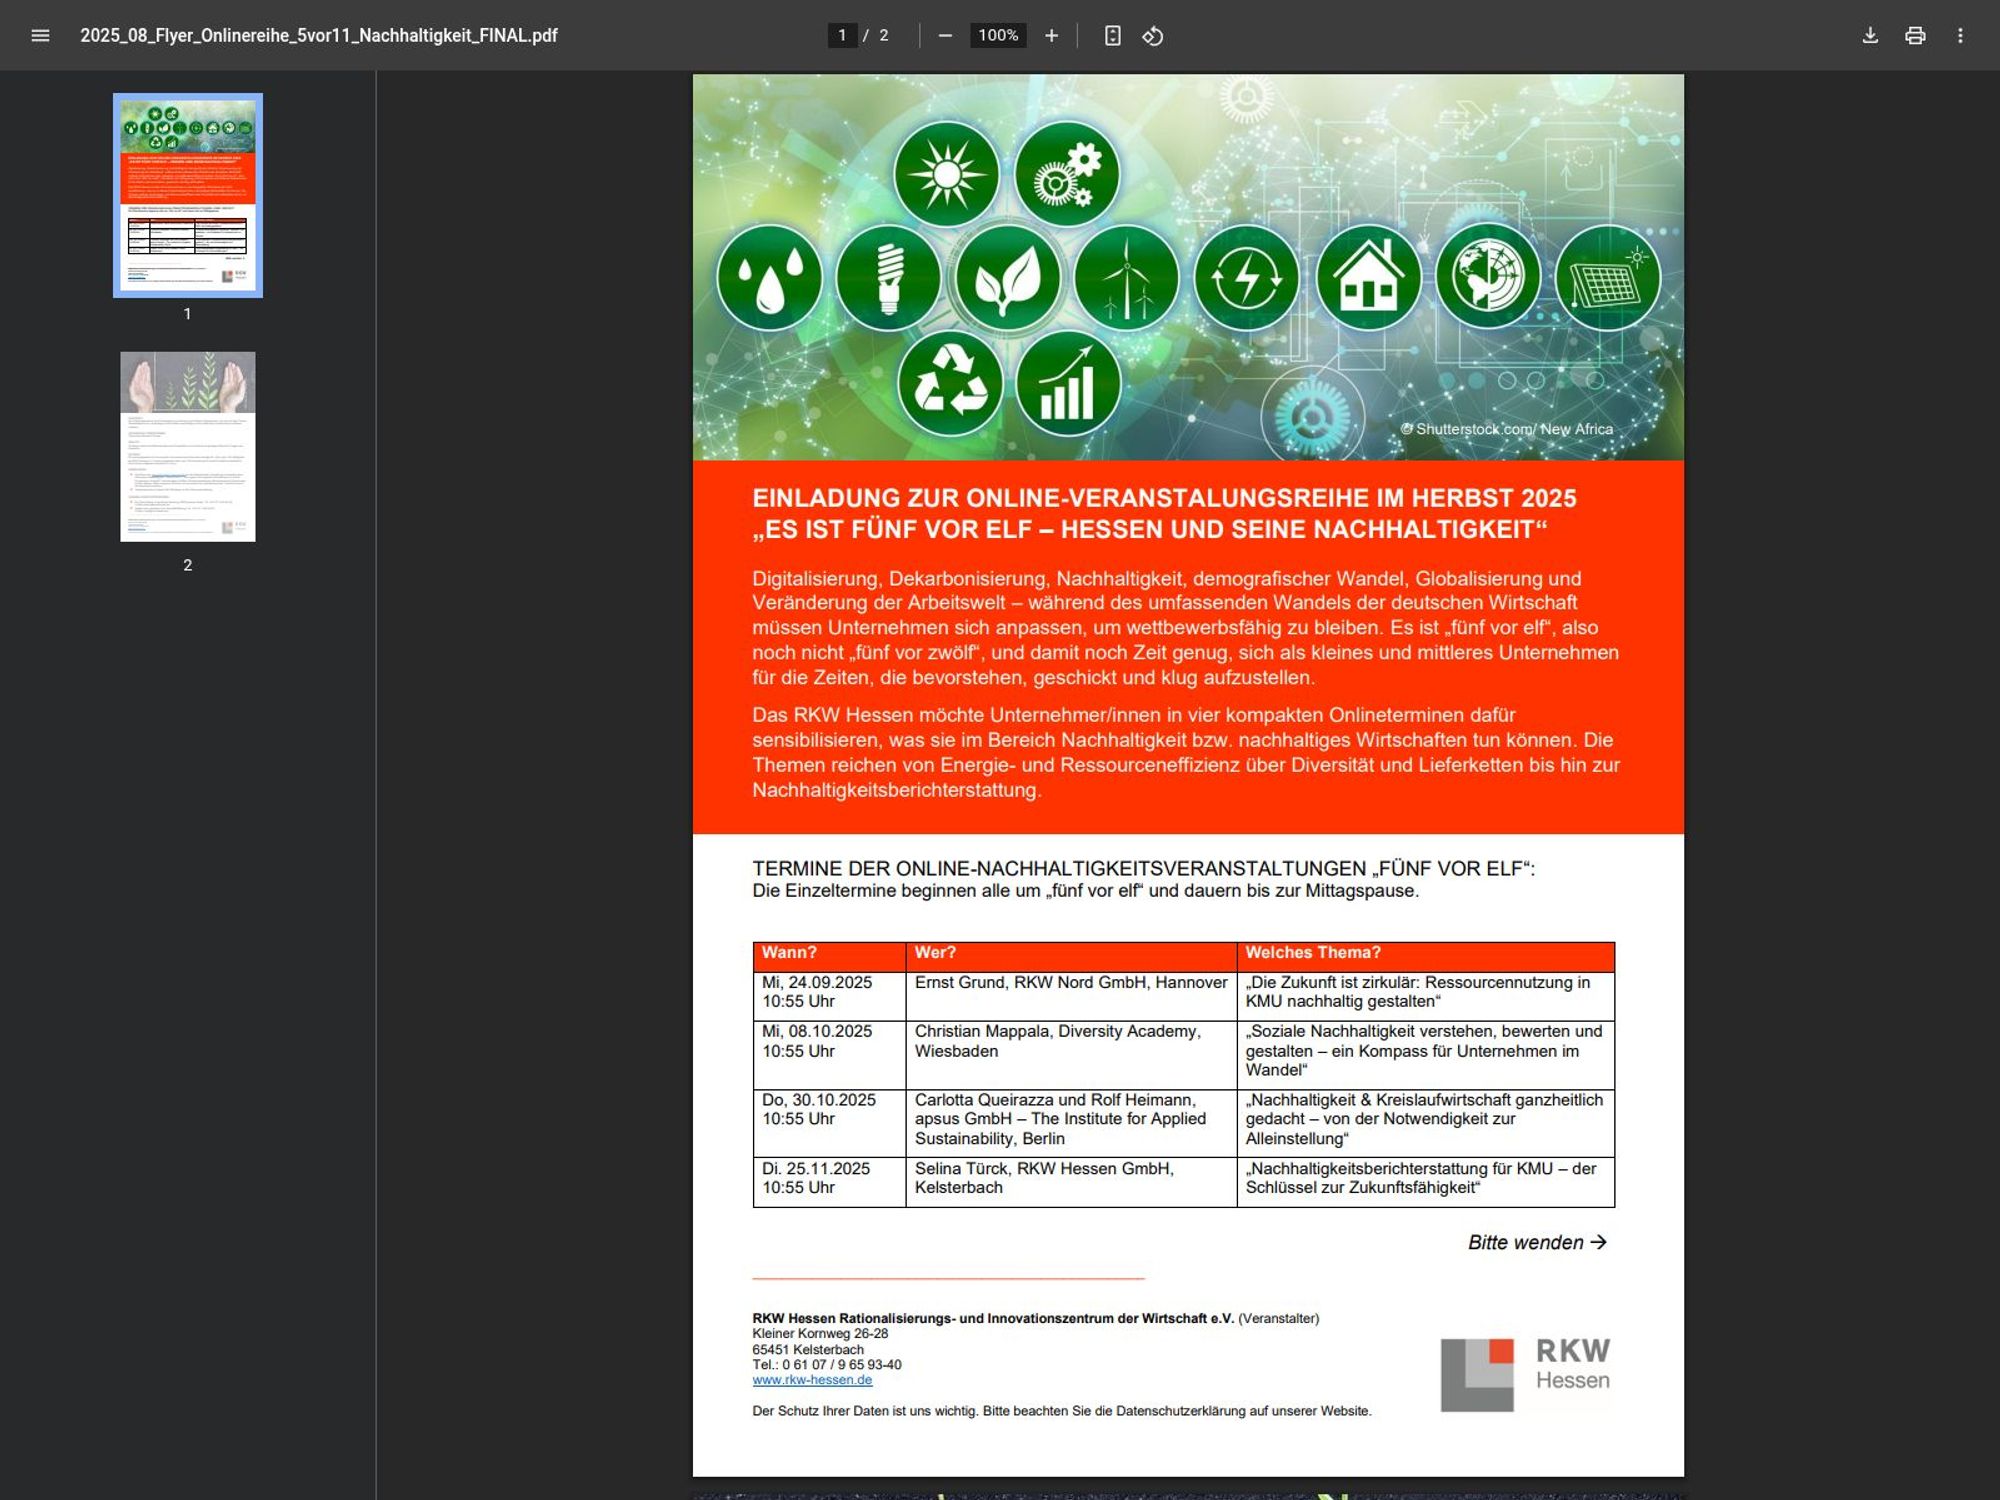The image size is (2000, 1500).
Task: Click the 'EINLADUNG ZUR ONLINE-VERANSTALUNGSREIHE' heading
Action: (x=1164, y=514)
